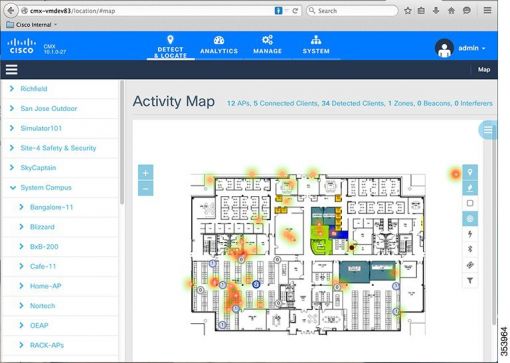Click the access points radar icon
This screenshot has width=510, height=363.
[470, 219]
